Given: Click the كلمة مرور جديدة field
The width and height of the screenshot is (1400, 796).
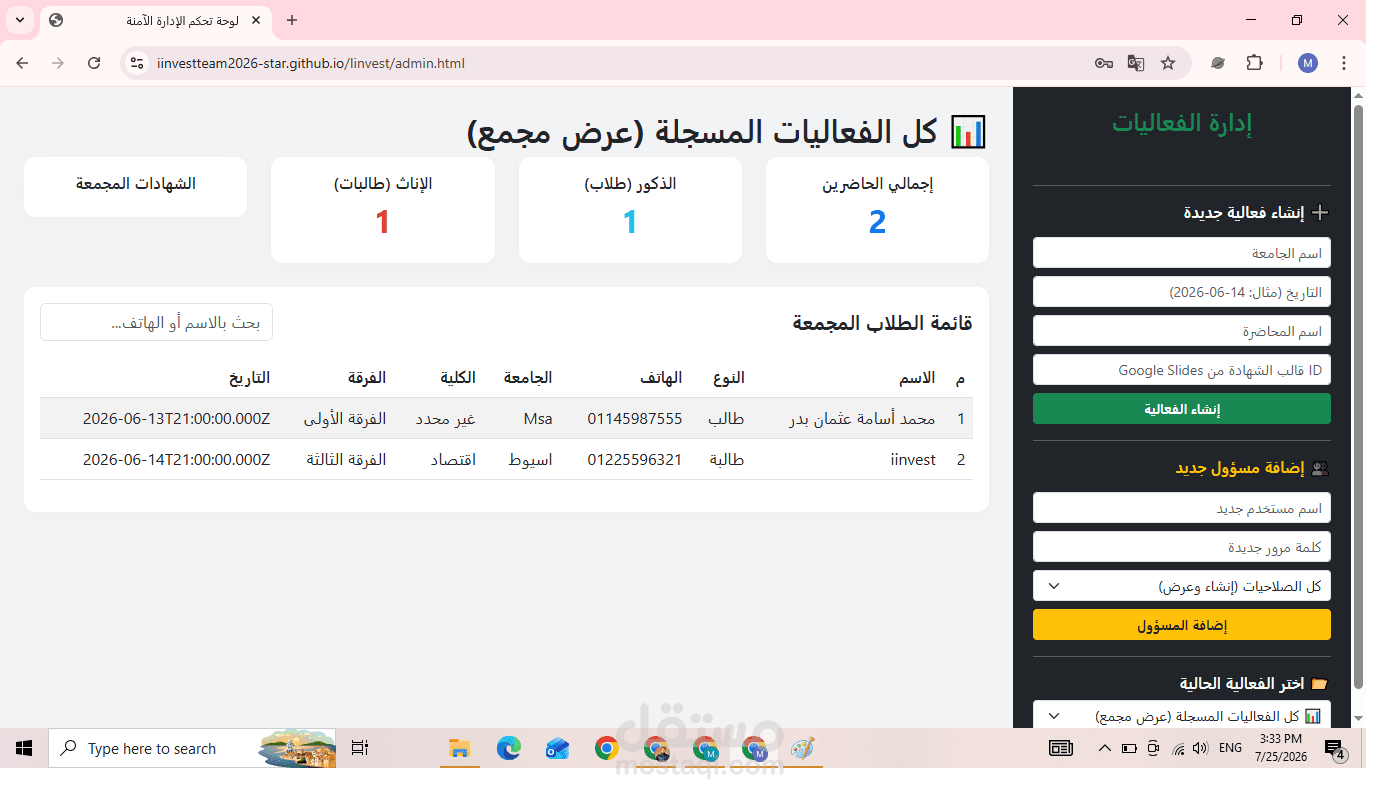Looking at the screenshot, I should [1182, 547].
